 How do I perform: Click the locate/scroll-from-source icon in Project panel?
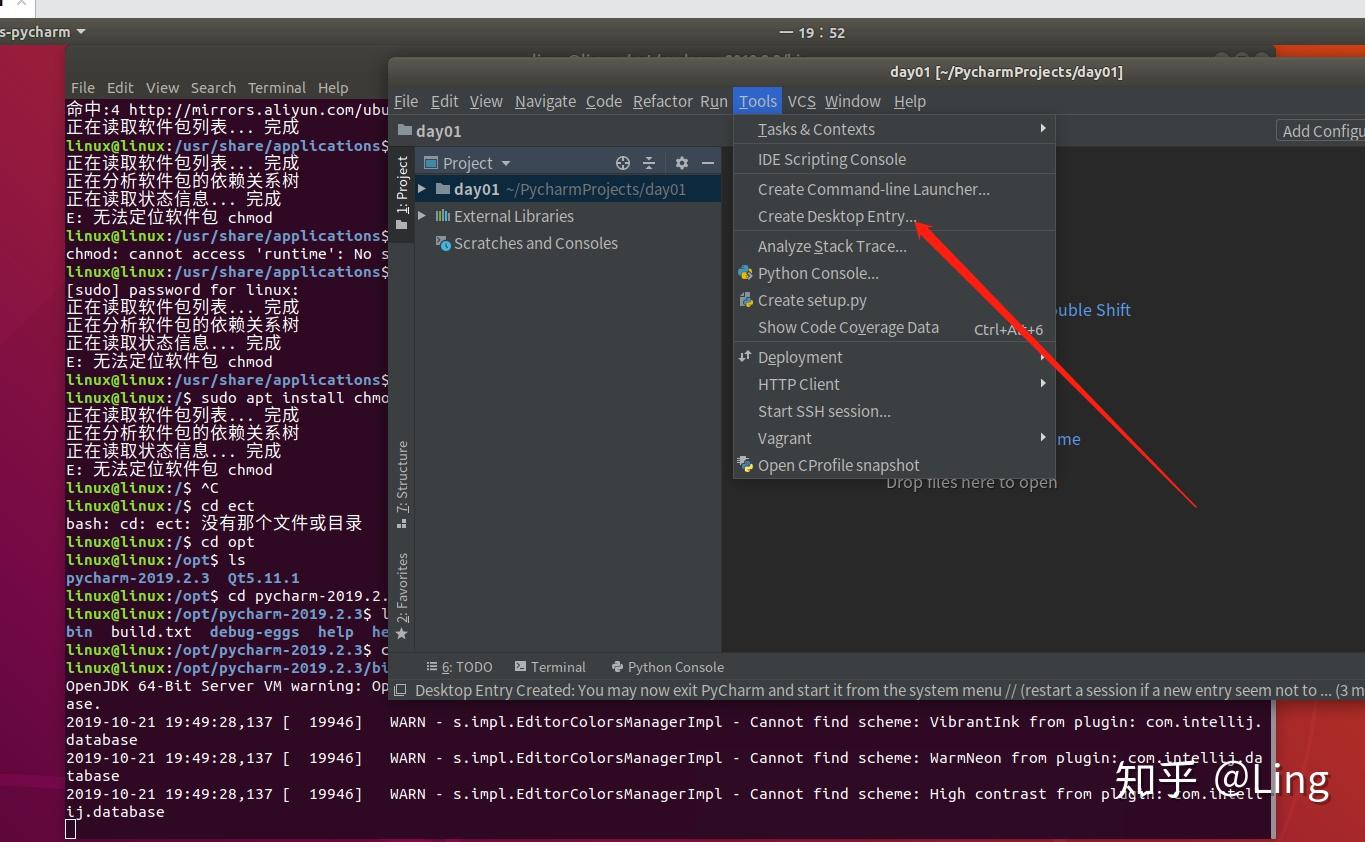coord(623,163)
